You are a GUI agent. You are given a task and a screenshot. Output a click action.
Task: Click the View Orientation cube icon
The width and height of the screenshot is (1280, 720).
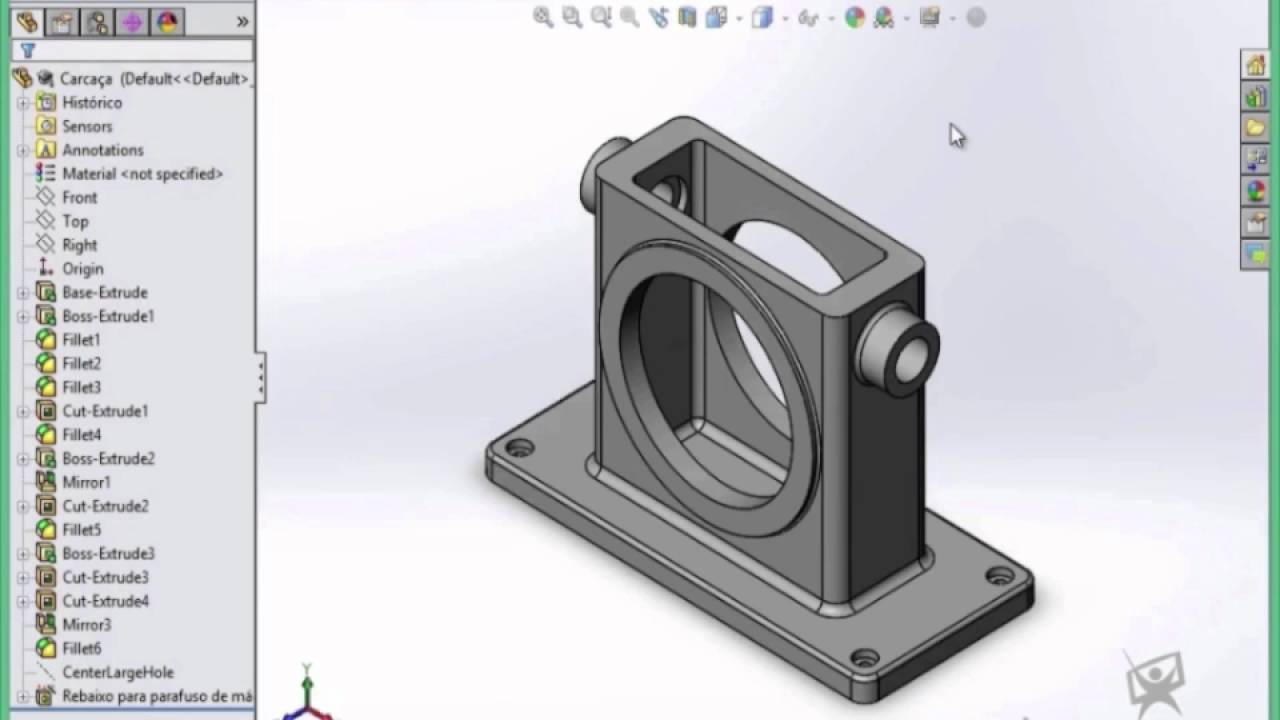(x=716, y=17)
